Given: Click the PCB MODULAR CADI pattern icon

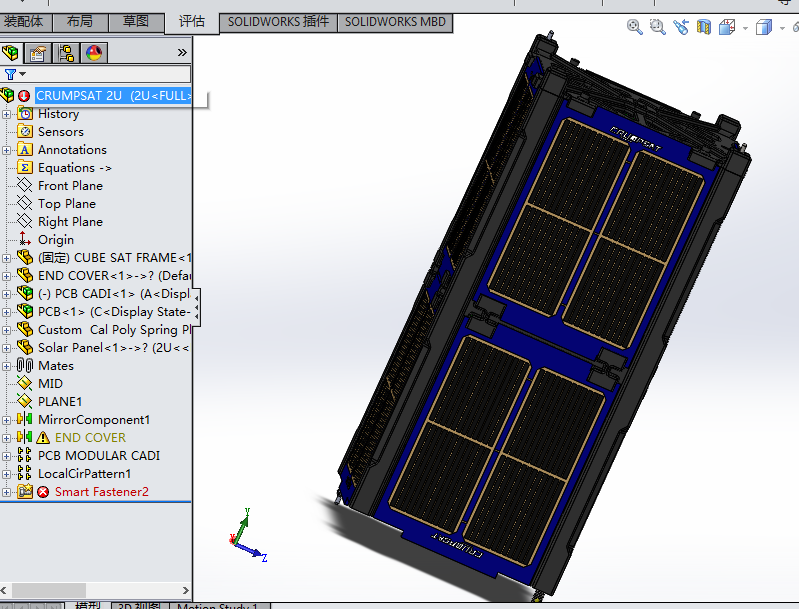Looking at the screenshot, I should (25, 455).
